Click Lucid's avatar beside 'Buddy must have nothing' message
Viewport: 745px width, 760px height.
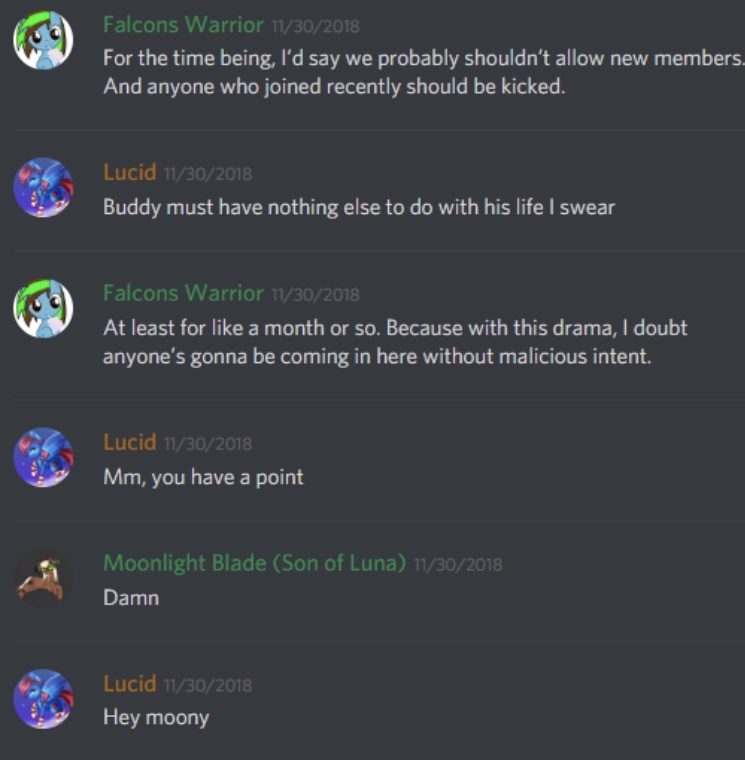[x=43, y=188]
